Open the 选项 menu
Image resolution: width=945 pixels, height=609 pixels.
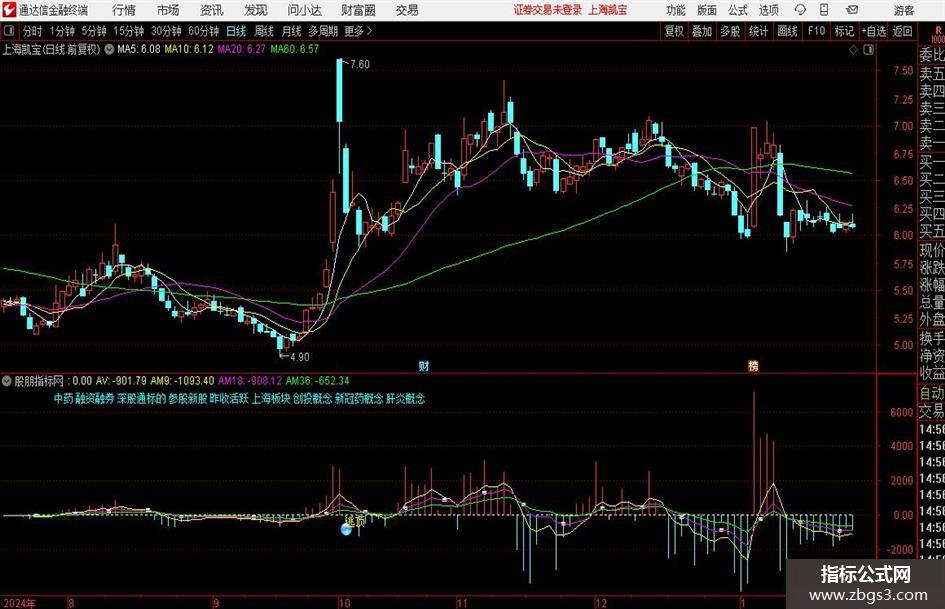[768, 10]
